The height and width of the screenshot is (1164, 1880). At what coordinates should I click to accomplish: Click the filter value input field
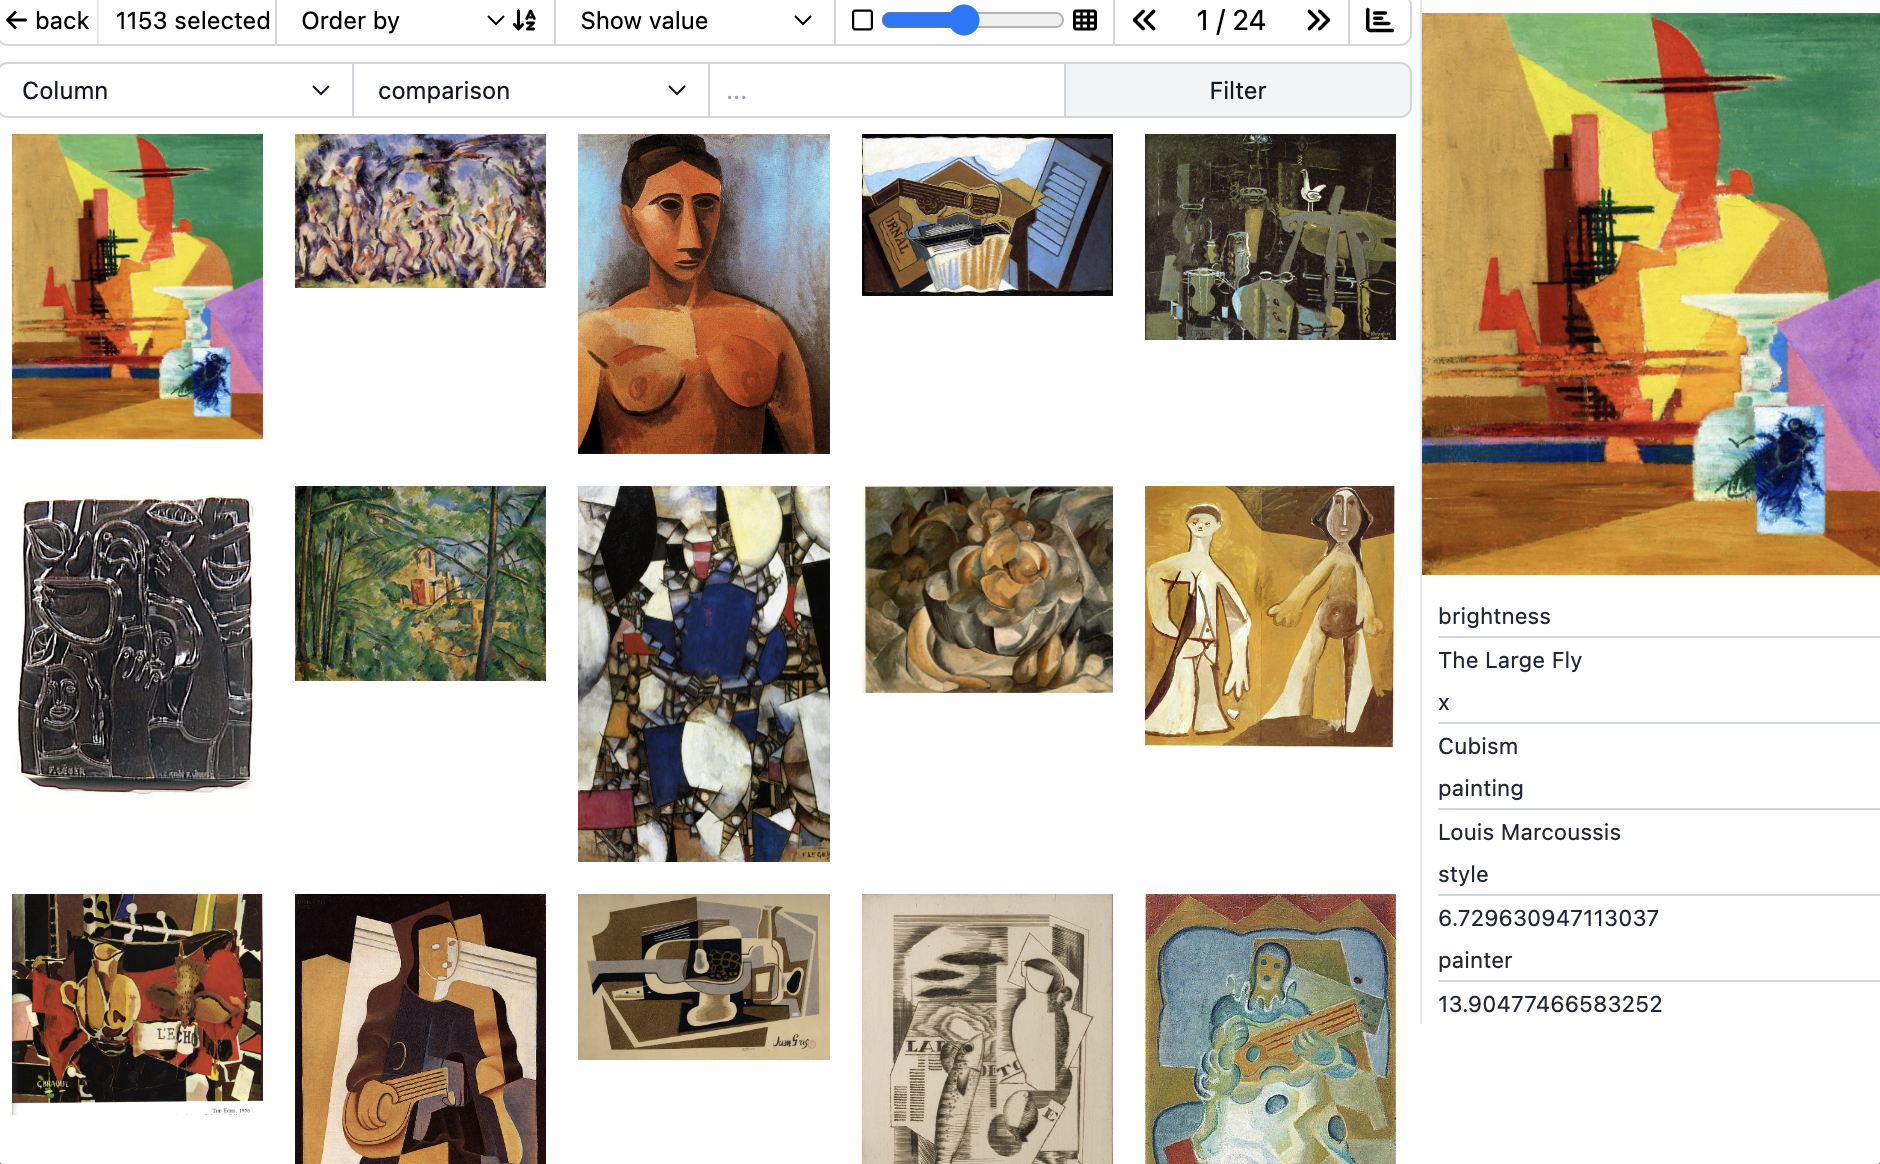887,90
